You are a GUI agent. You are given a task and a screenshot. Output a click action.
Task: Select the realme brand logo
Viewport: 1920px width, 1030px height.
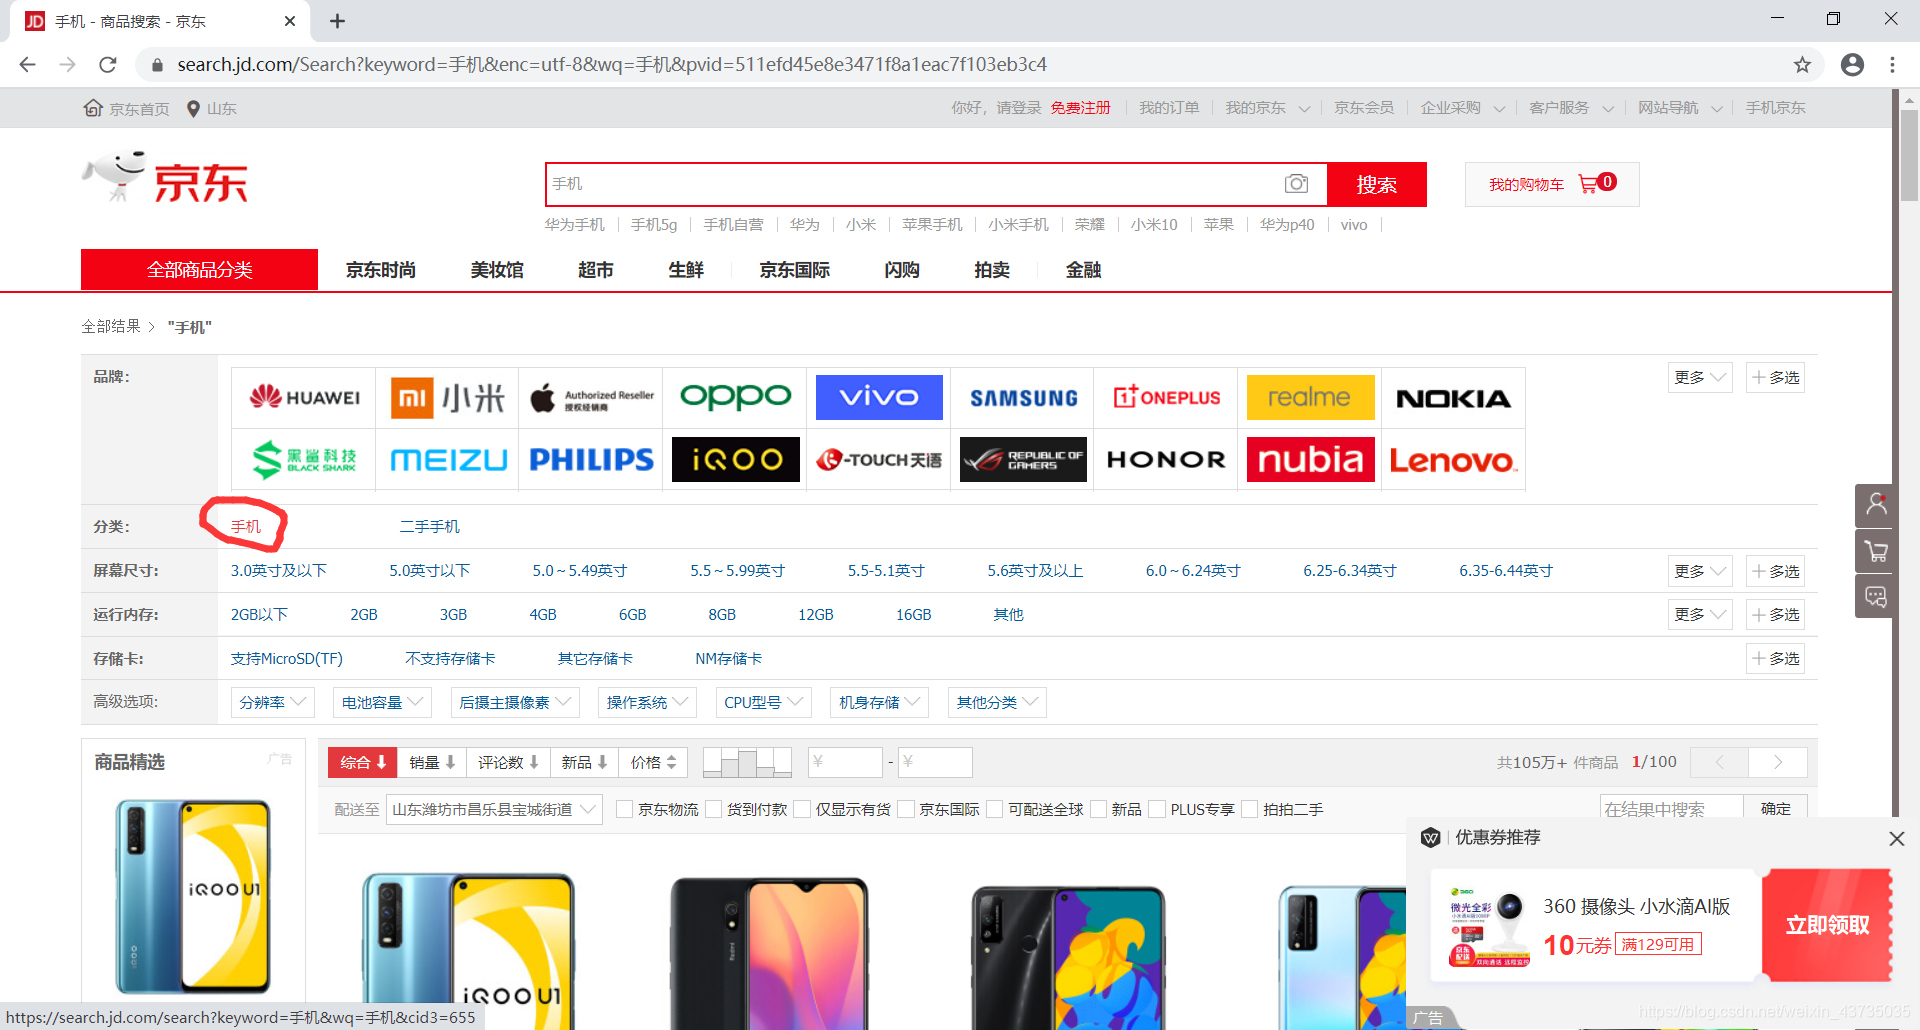click(x=1310, y=398)
